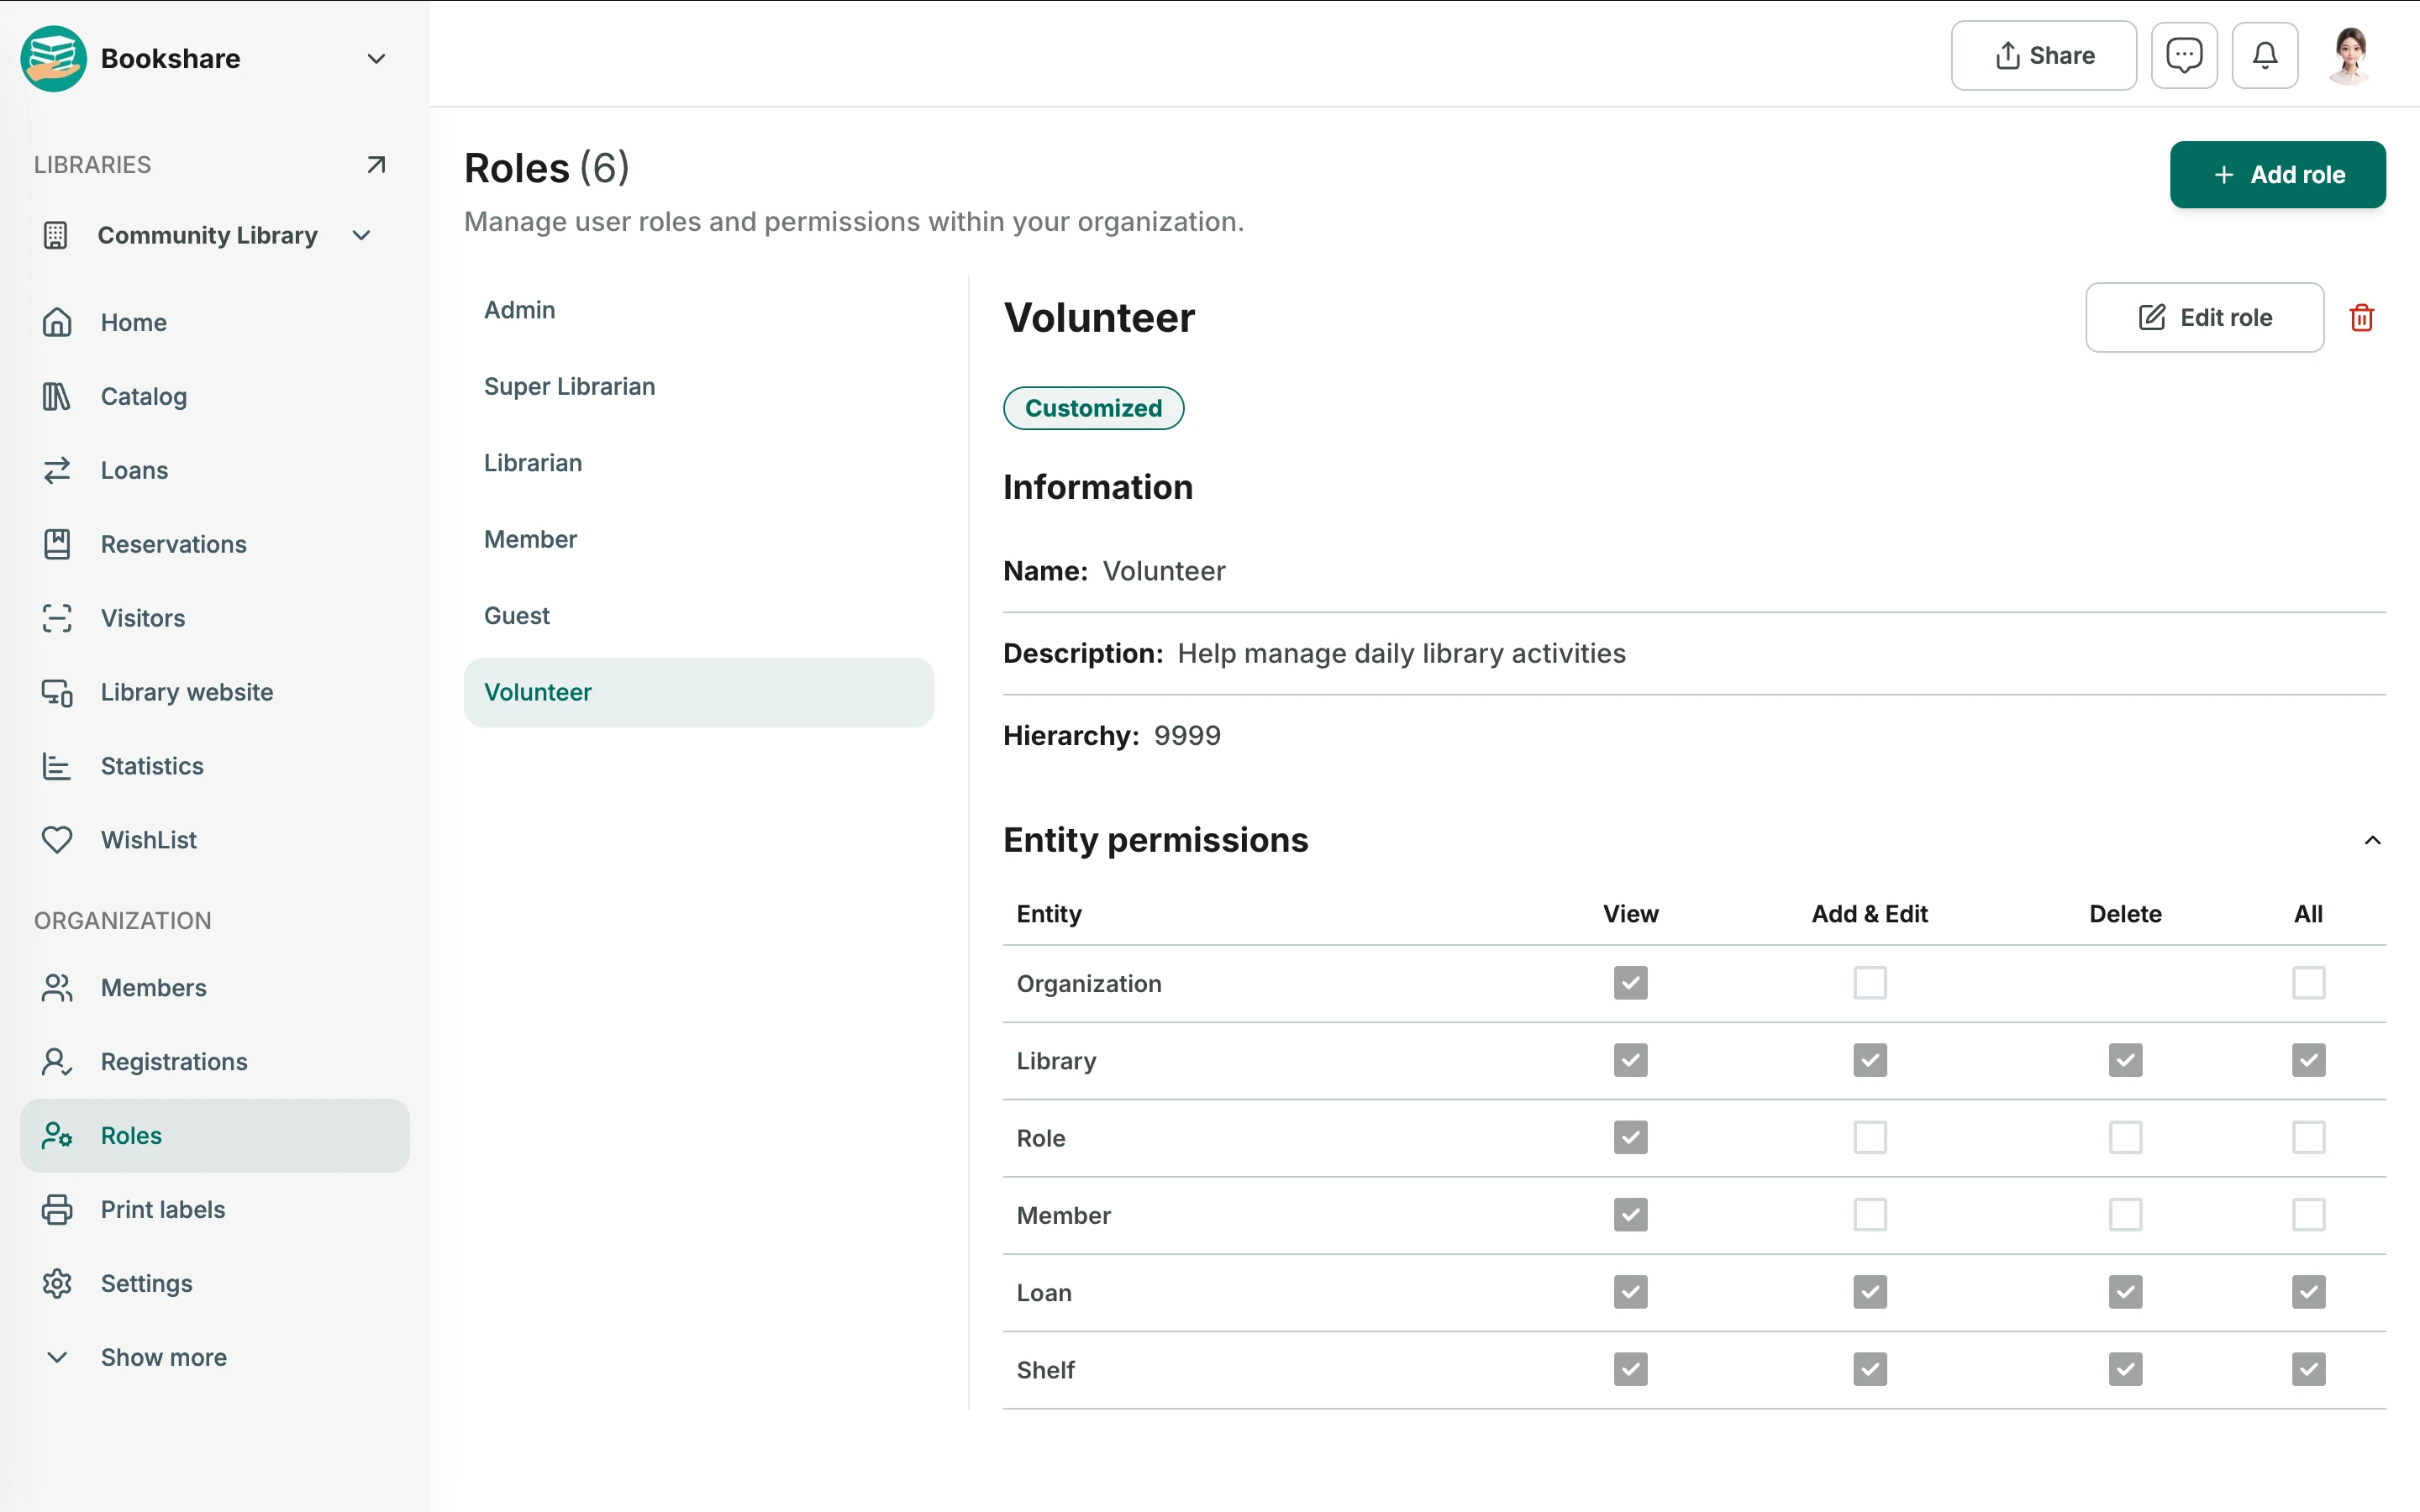The height and width of the screenshot is (1512, 2420).
Task: Click the Bookshare logo icon
Action: (x=53, y=58)
